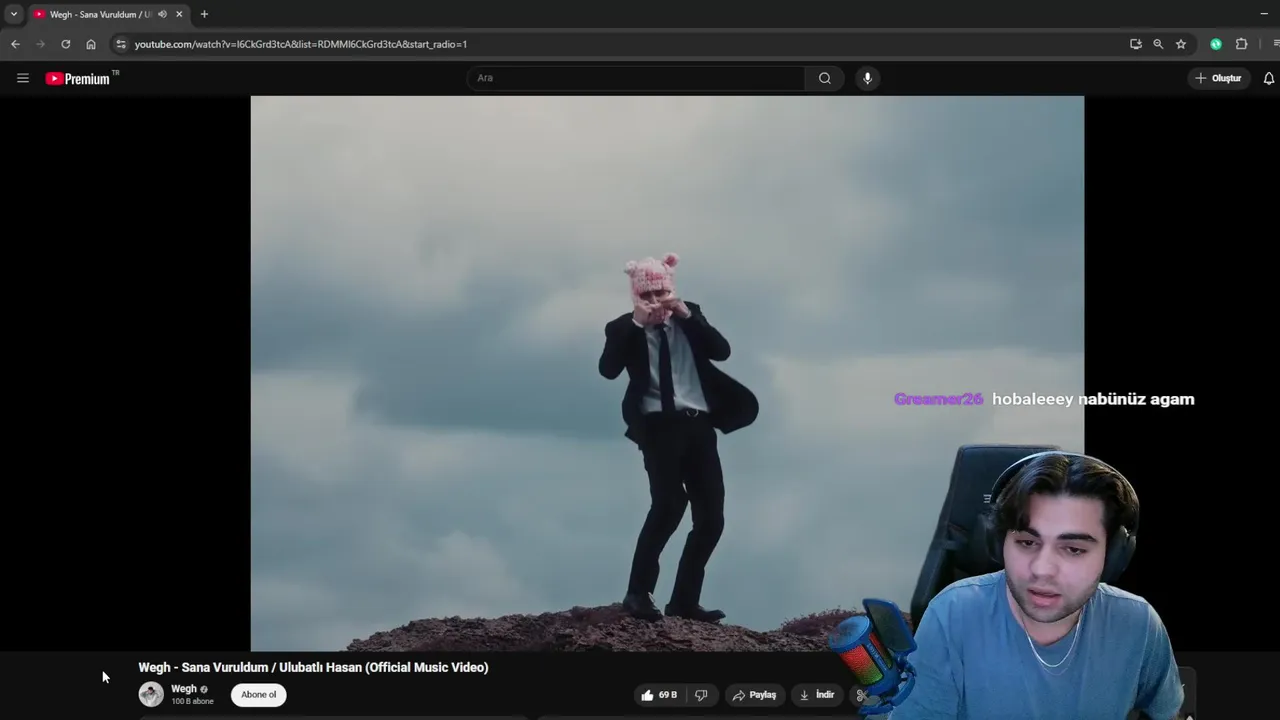Mute tab via speaker icon
This screenshot has width=1280, height=720.
(x=162, y=14)
